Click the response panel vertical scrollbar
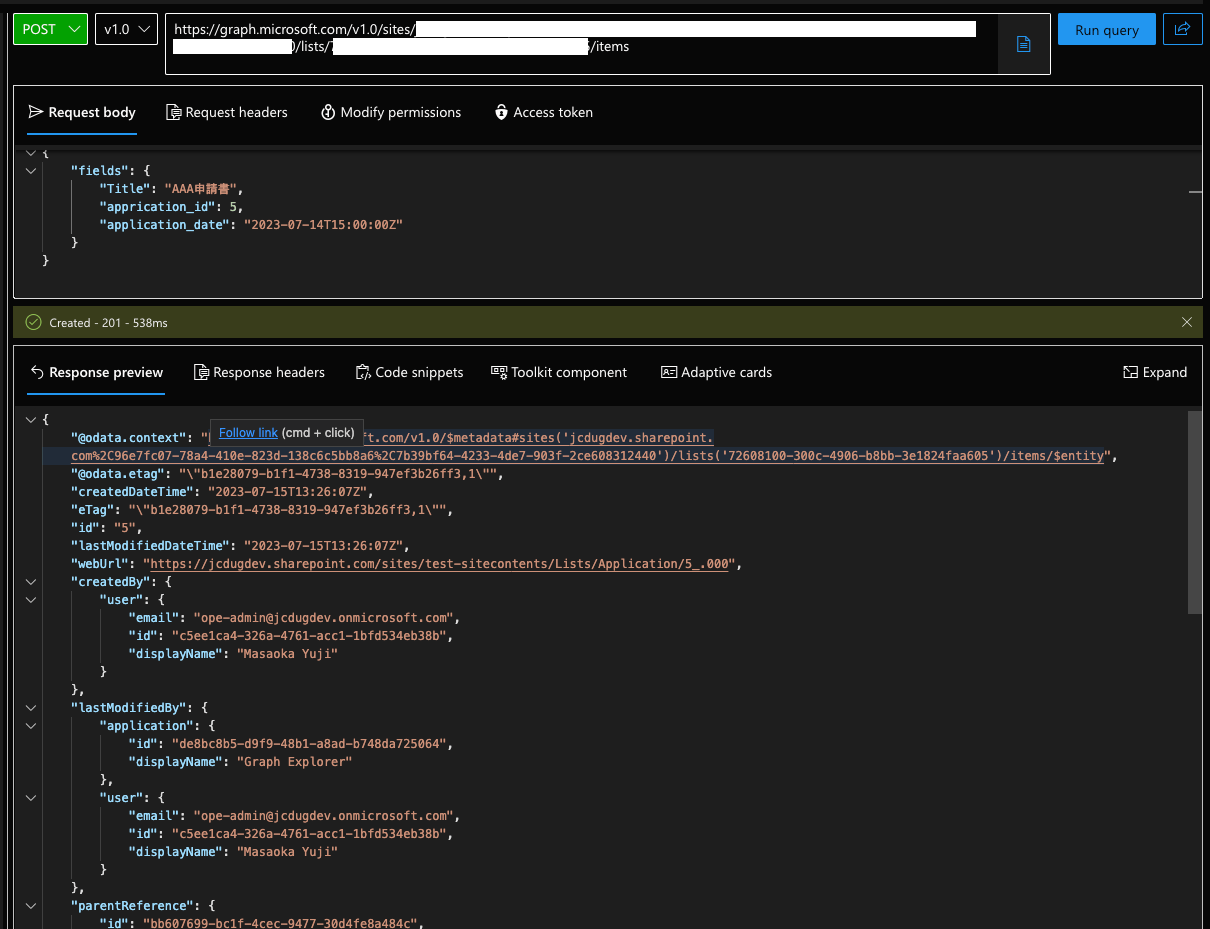The width and height of the screenshot is (1210, 929). pyautogui.click(x=1194, y=511)
